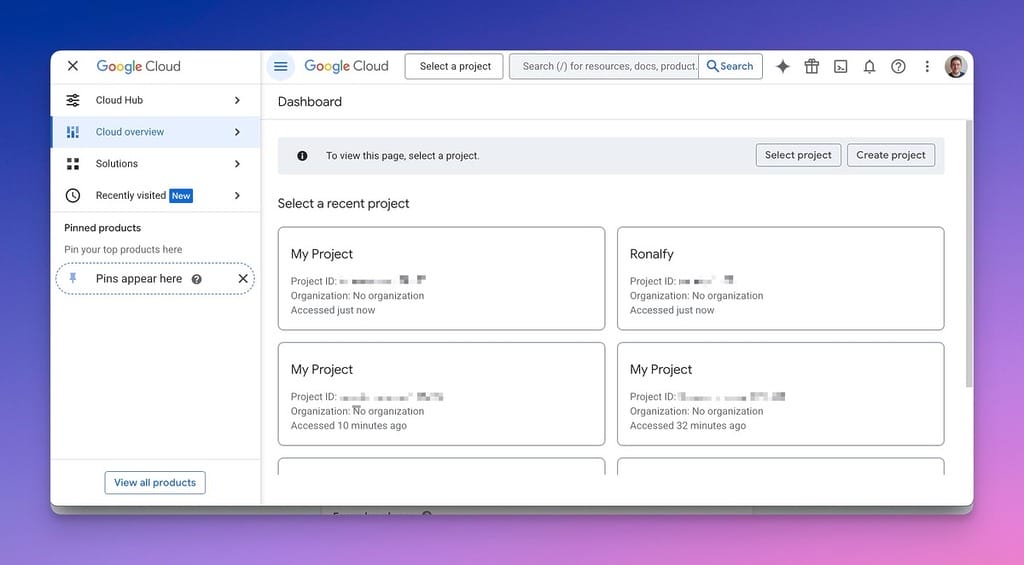The height and width of the screenshot is (565, 1024).
Task: Click View all products button
Action: 155,483
